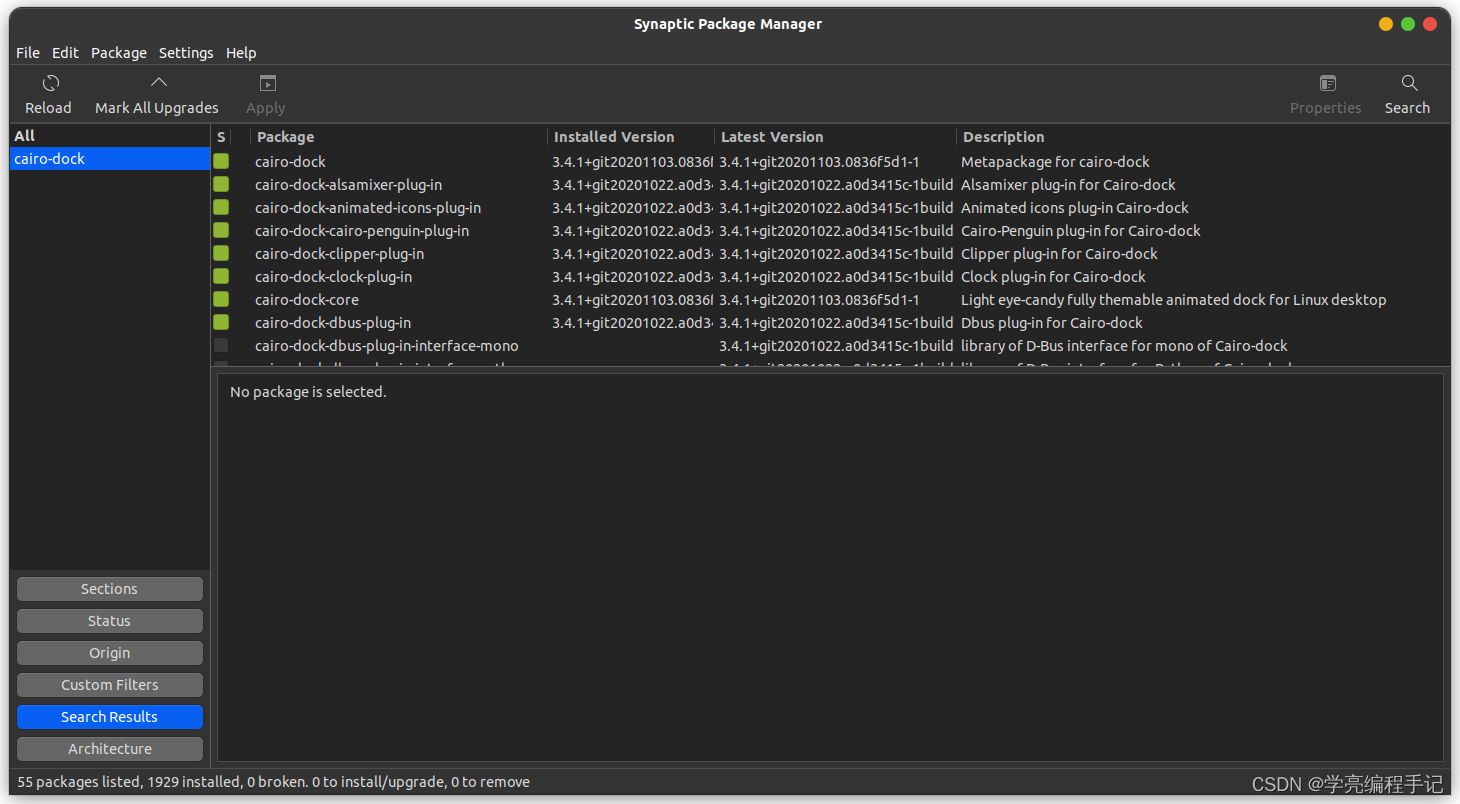Click 'Clock plug-in for Cairo-dock' description
Image resolution: width=1460 pixels, height=804 pixels.
click(x=1053, y=277)
